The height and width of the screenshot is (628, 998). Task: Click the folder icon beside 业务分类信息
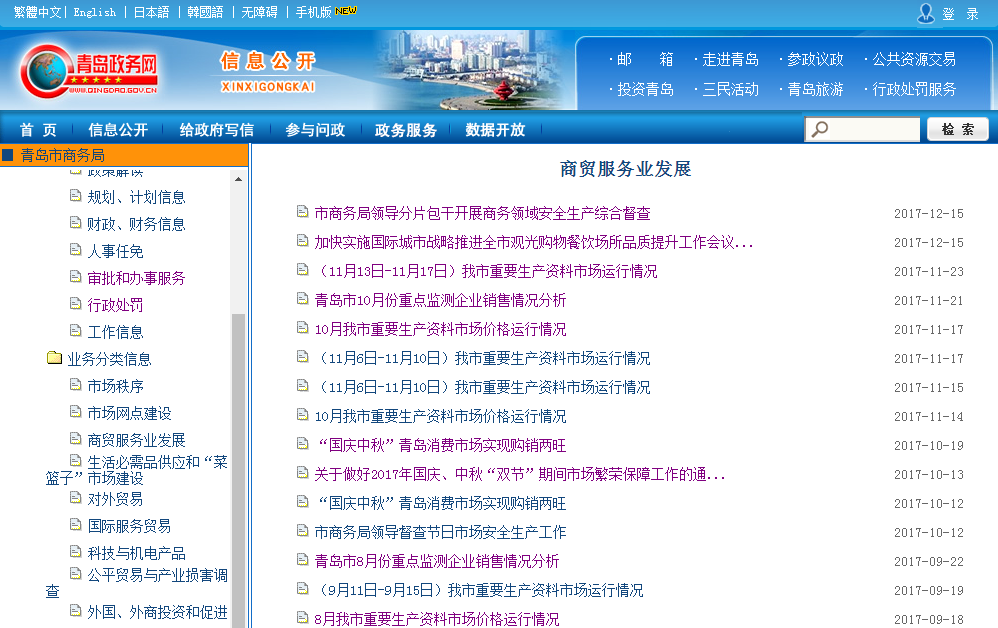click(55, 358)
